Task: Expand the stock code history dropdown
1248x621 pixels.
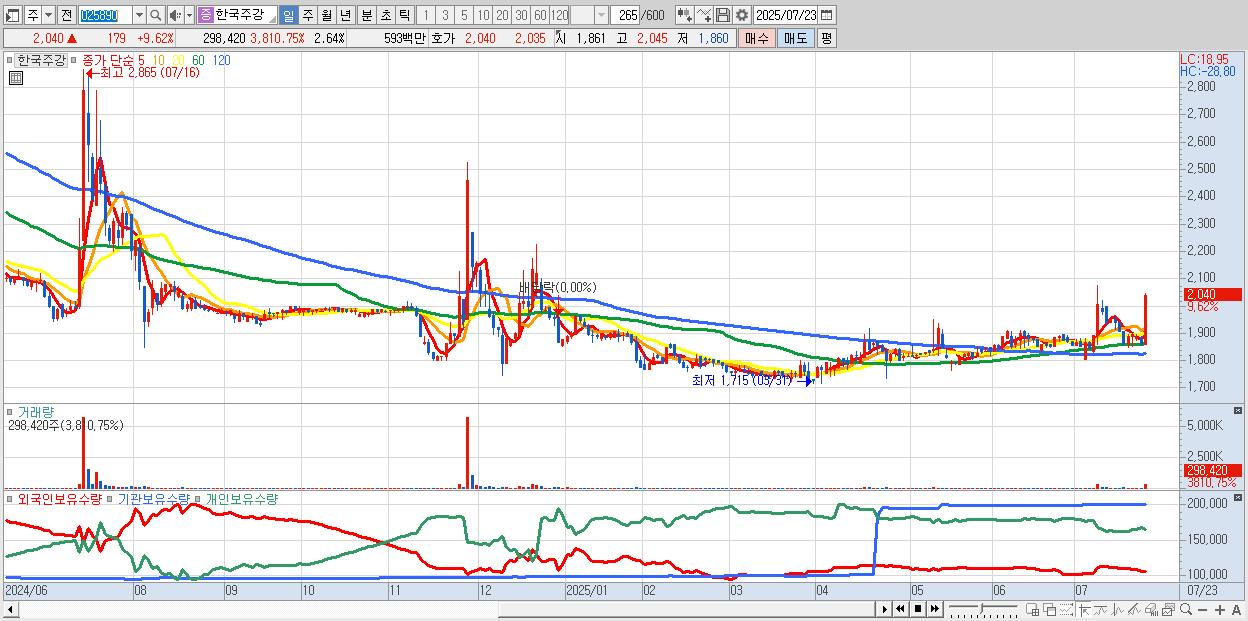Action: 139,15
